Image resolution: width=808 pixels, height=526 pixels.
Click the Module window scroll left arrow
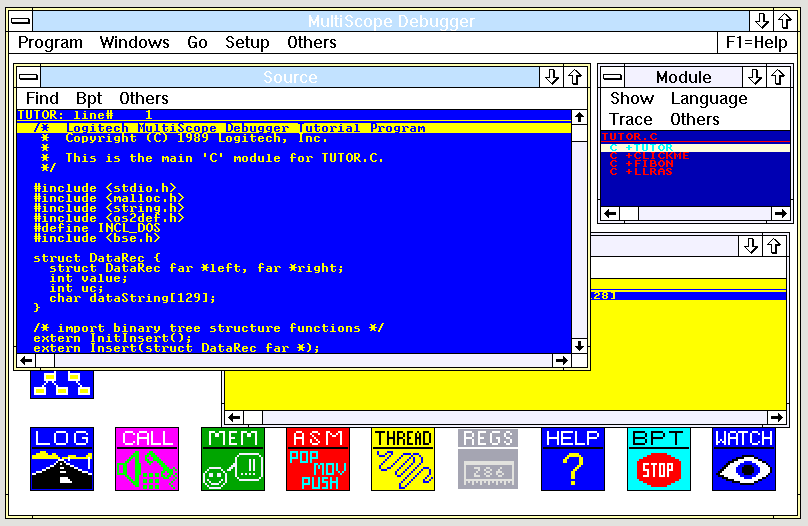pos(611,213)
